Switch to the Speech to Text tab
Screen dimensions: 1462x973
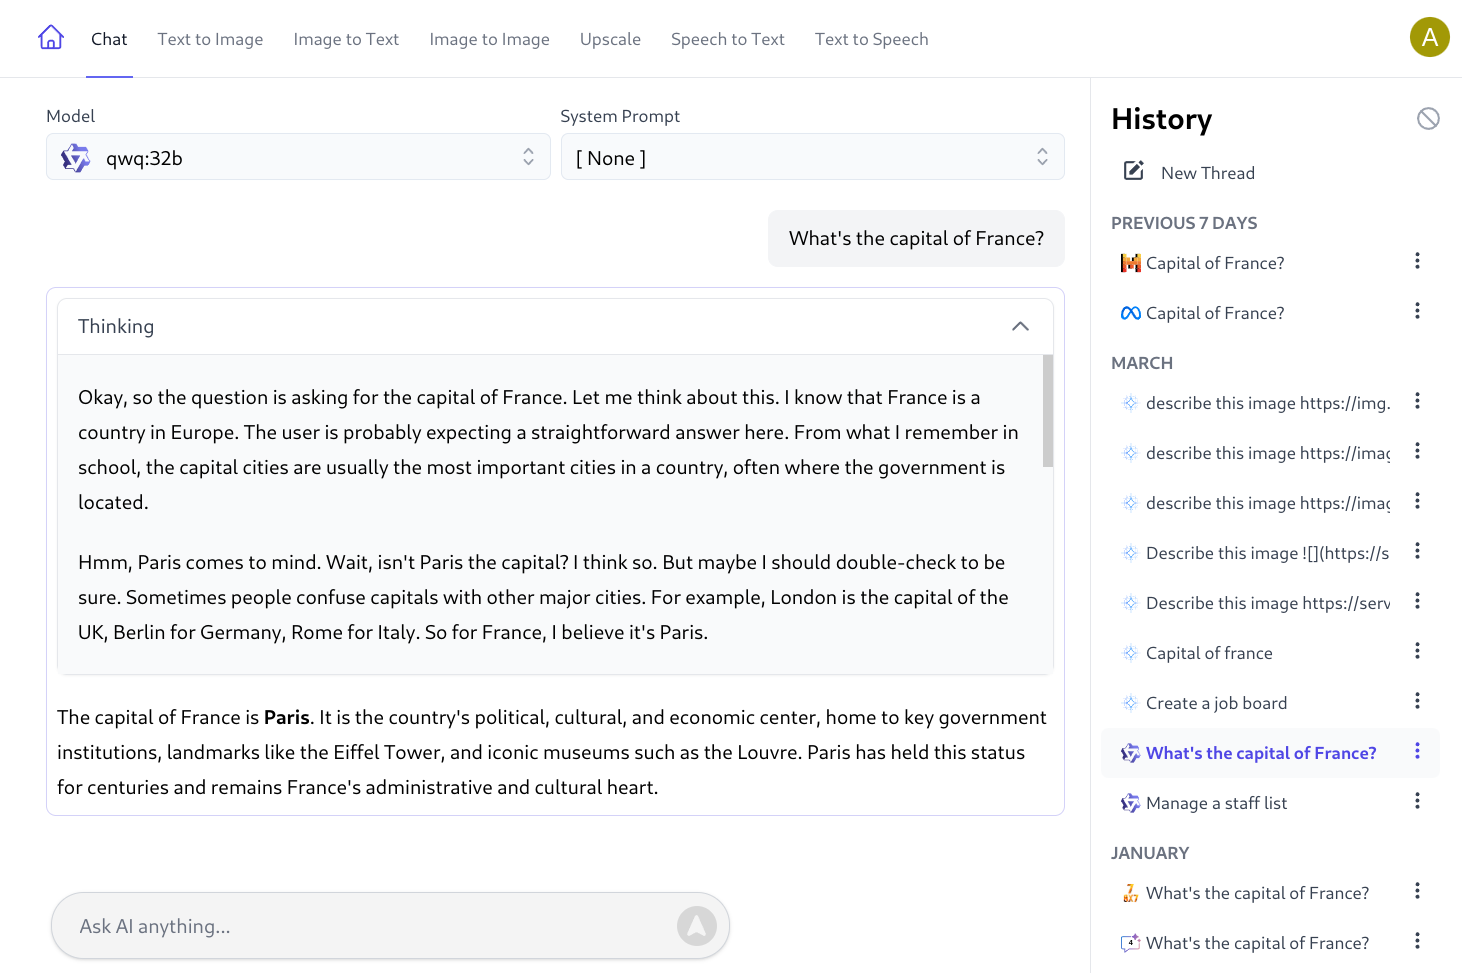coord(728,39)
